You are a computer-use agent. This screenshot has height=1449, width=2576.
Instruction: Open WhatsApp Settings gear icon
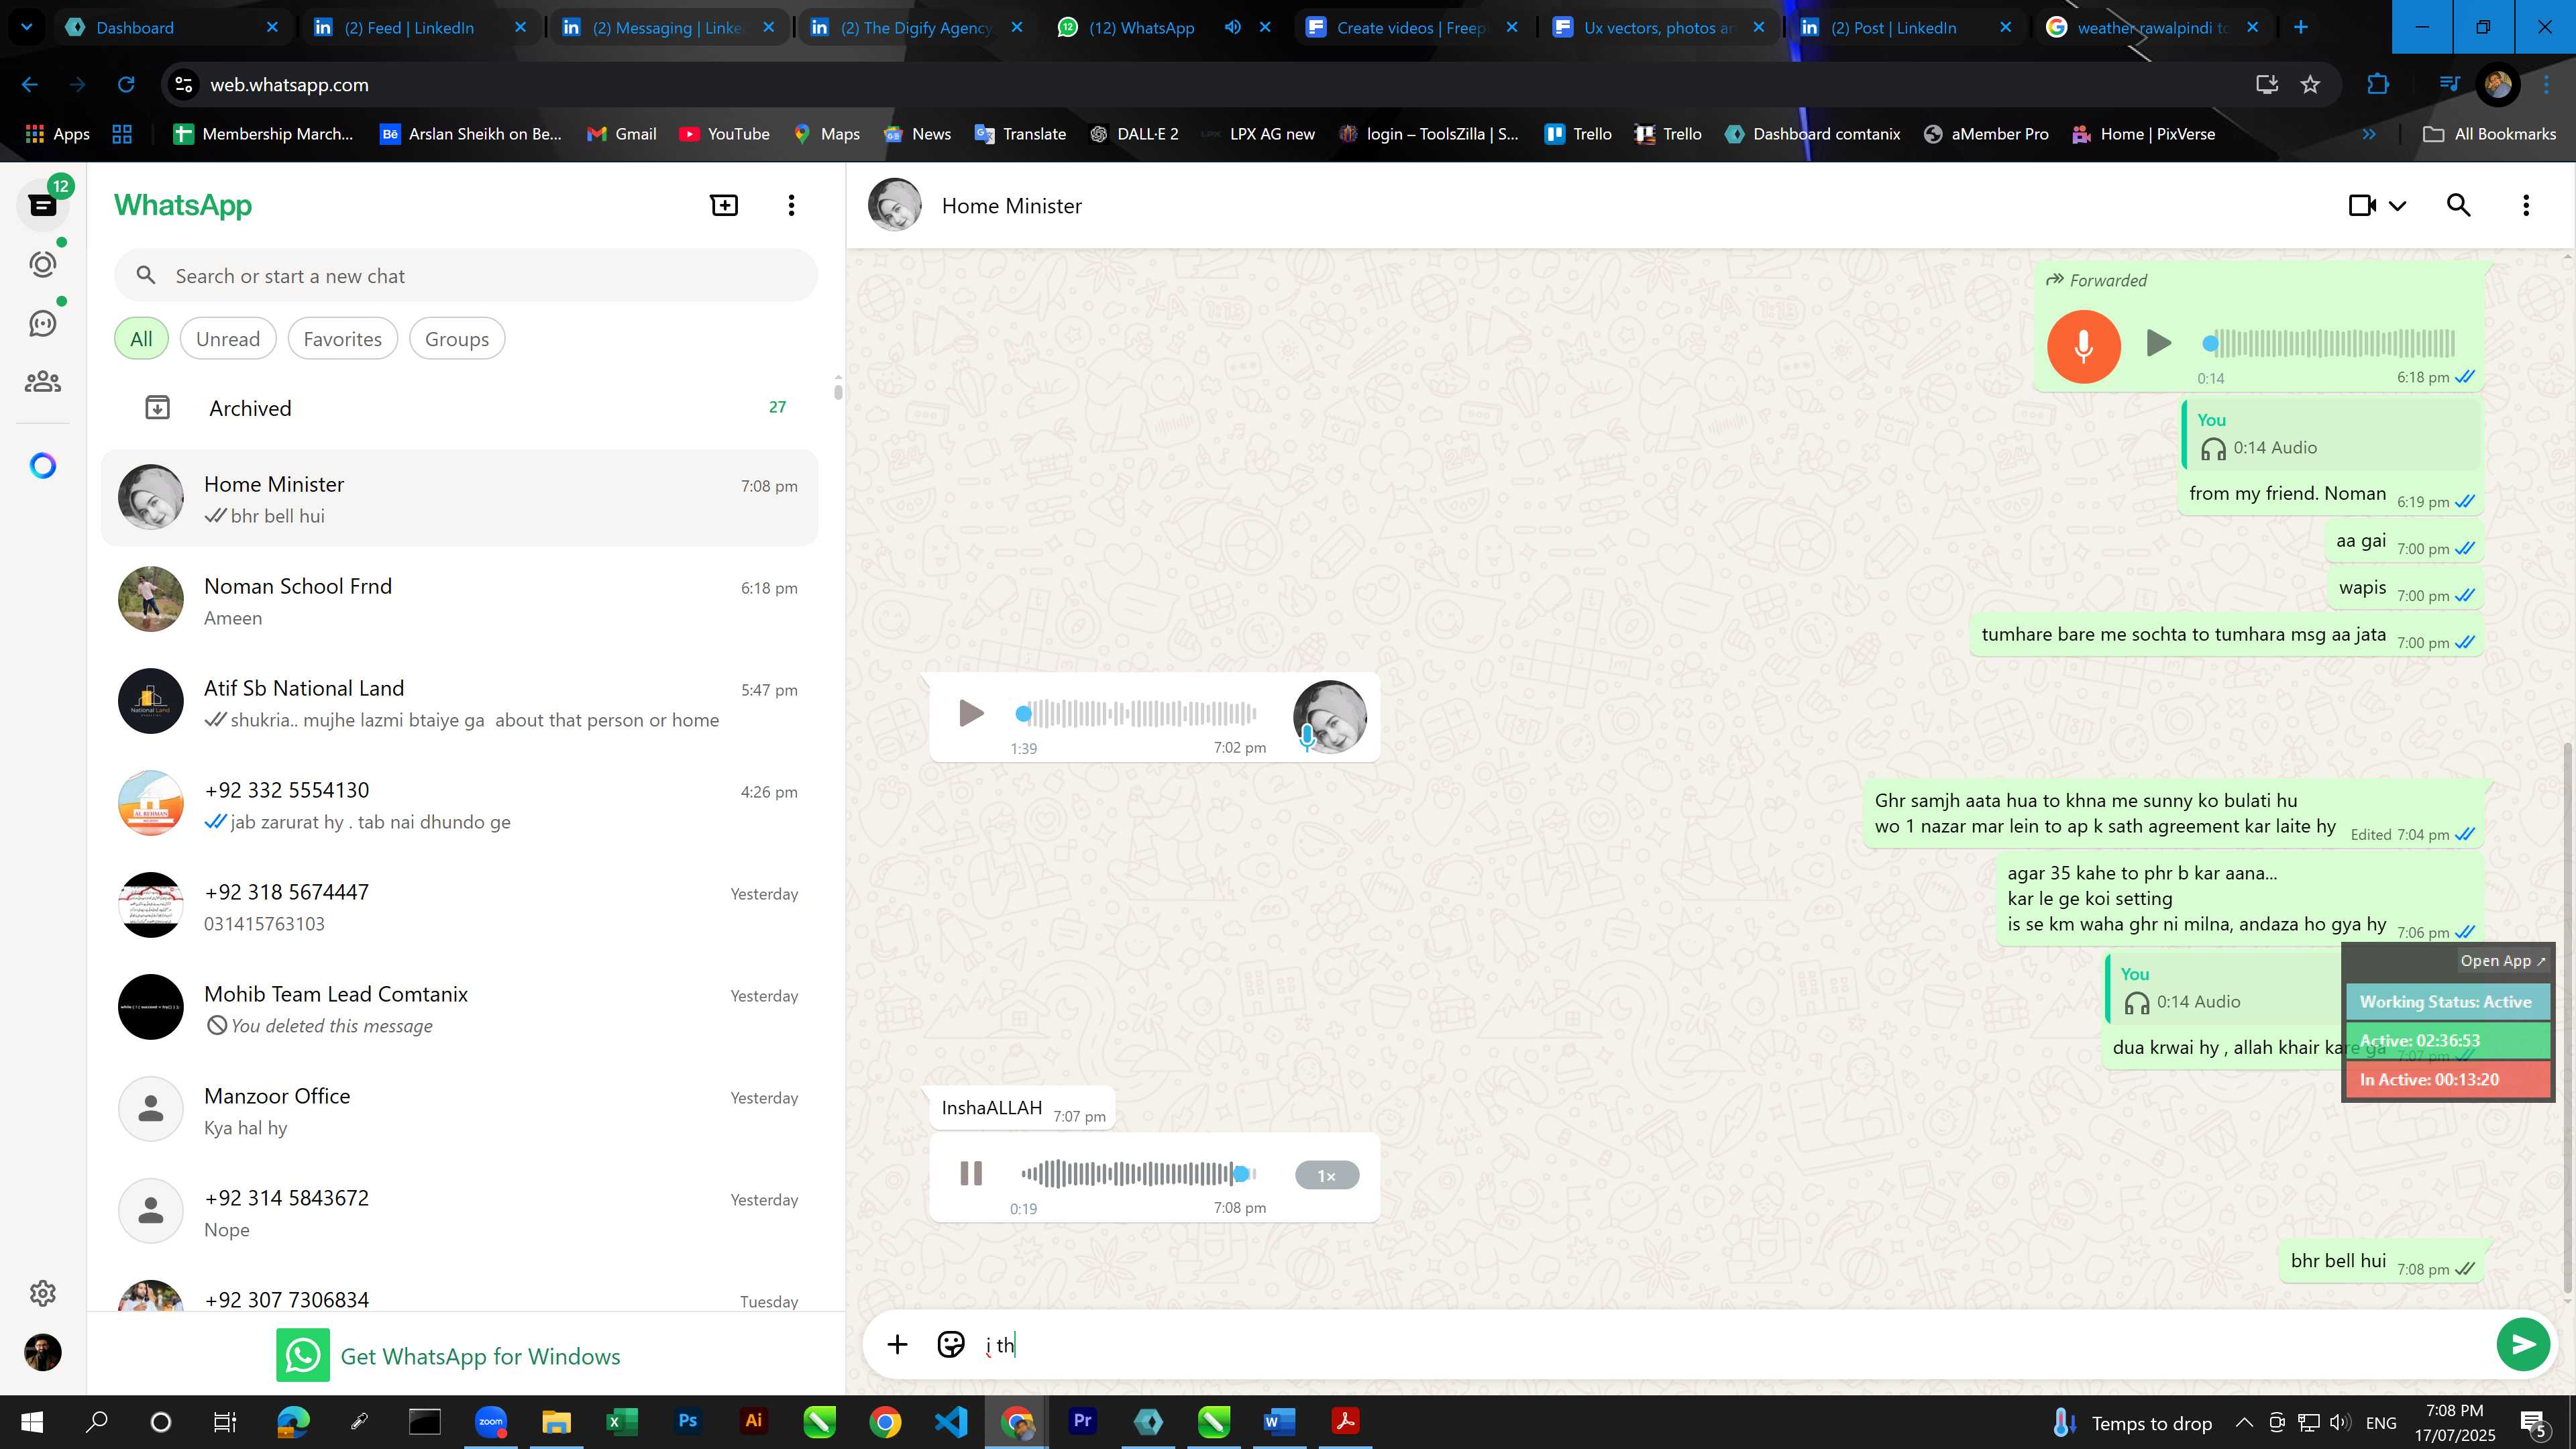point(42,1293)
